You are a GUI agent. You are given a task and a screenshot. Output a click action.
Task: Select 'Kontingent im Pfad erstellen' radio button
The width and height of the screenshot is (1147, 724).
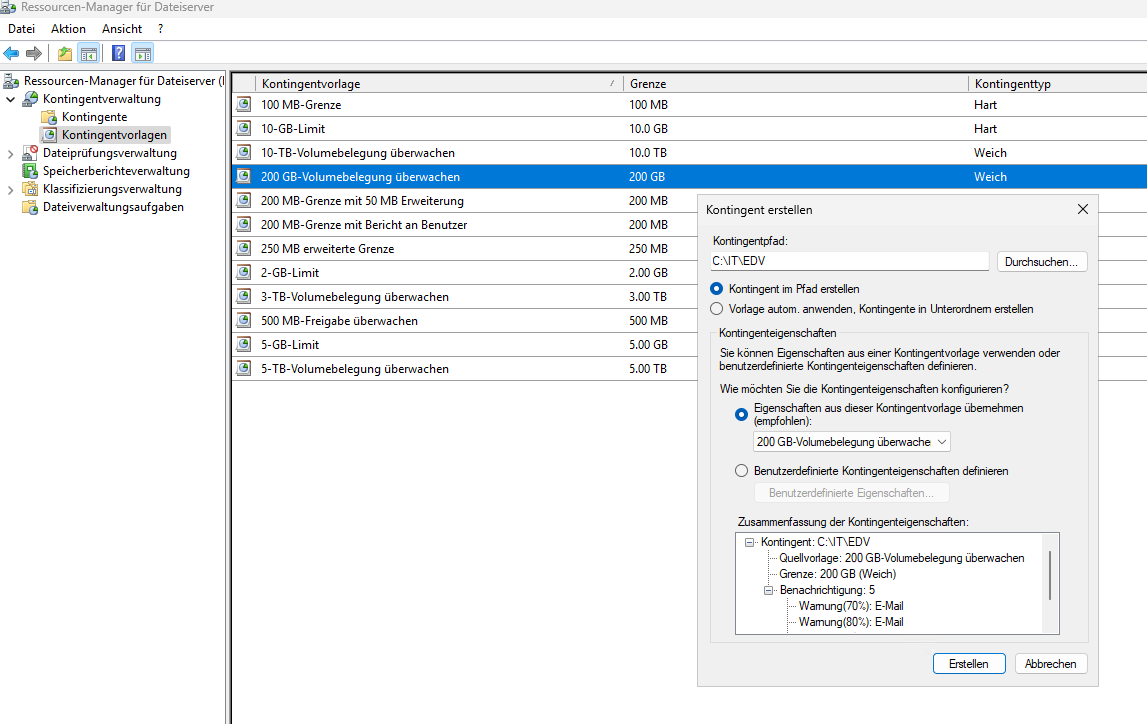coord(716,289)
